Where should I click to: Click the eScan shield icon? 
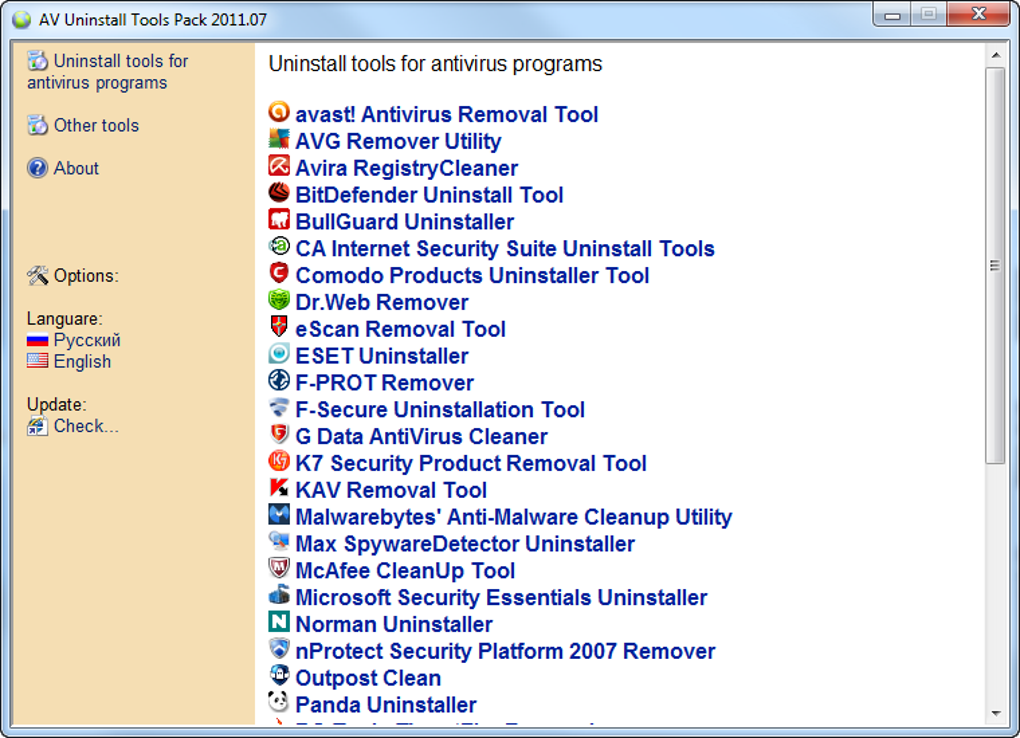tap(279, 327)
